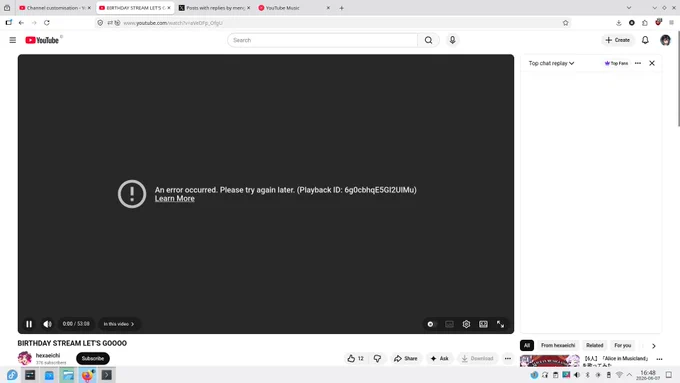Click the taskbar clock
The image size is (680, 383).
tap(648, 375)
